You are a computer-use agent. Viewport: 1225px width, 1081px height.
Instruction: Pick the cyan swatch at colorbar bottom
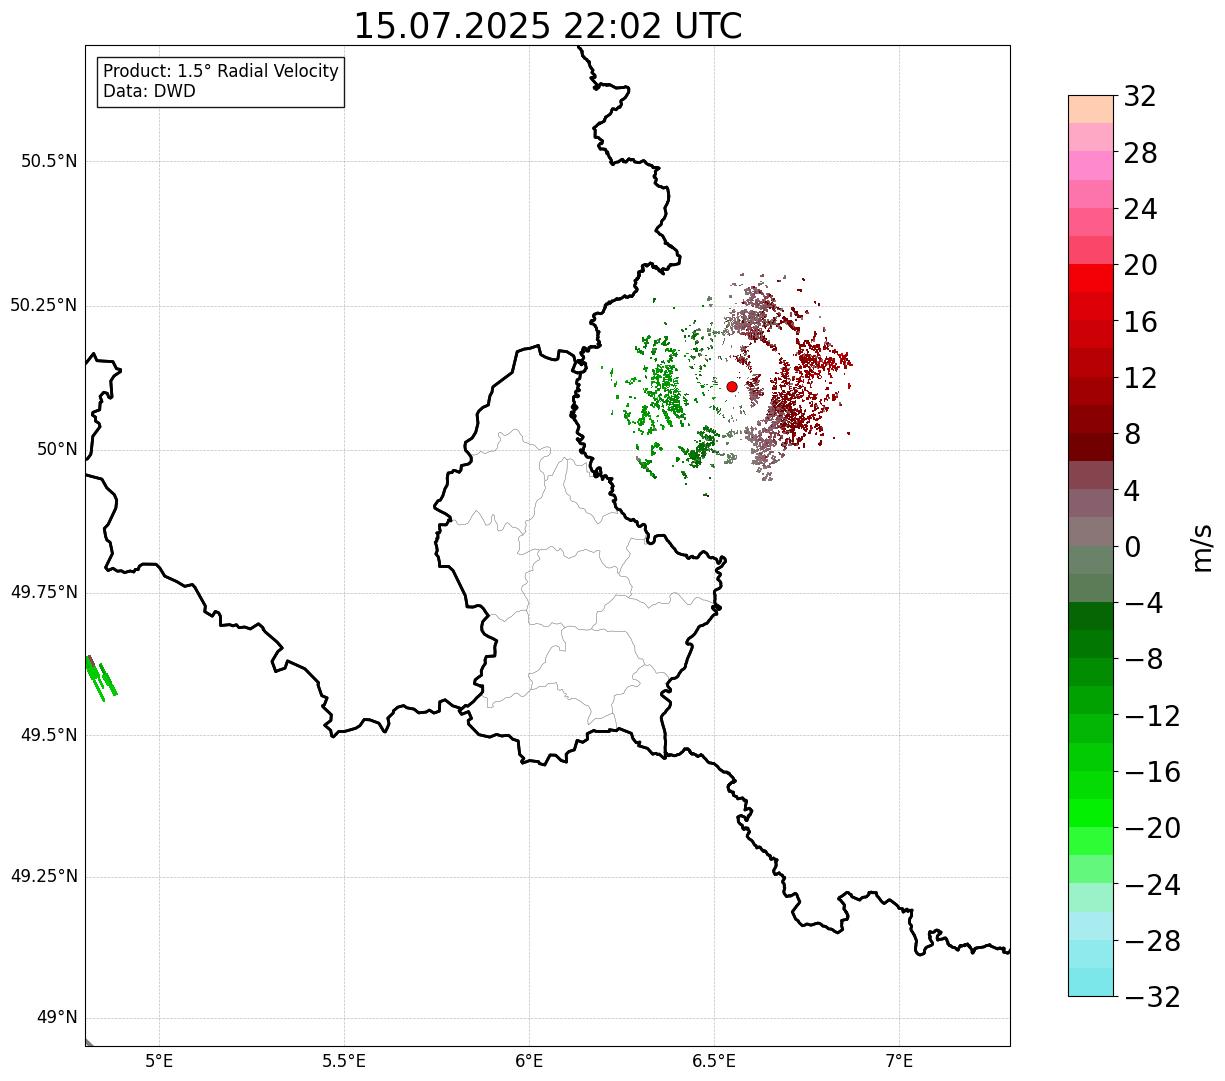pyautogui.click(x=1090, y=982)
